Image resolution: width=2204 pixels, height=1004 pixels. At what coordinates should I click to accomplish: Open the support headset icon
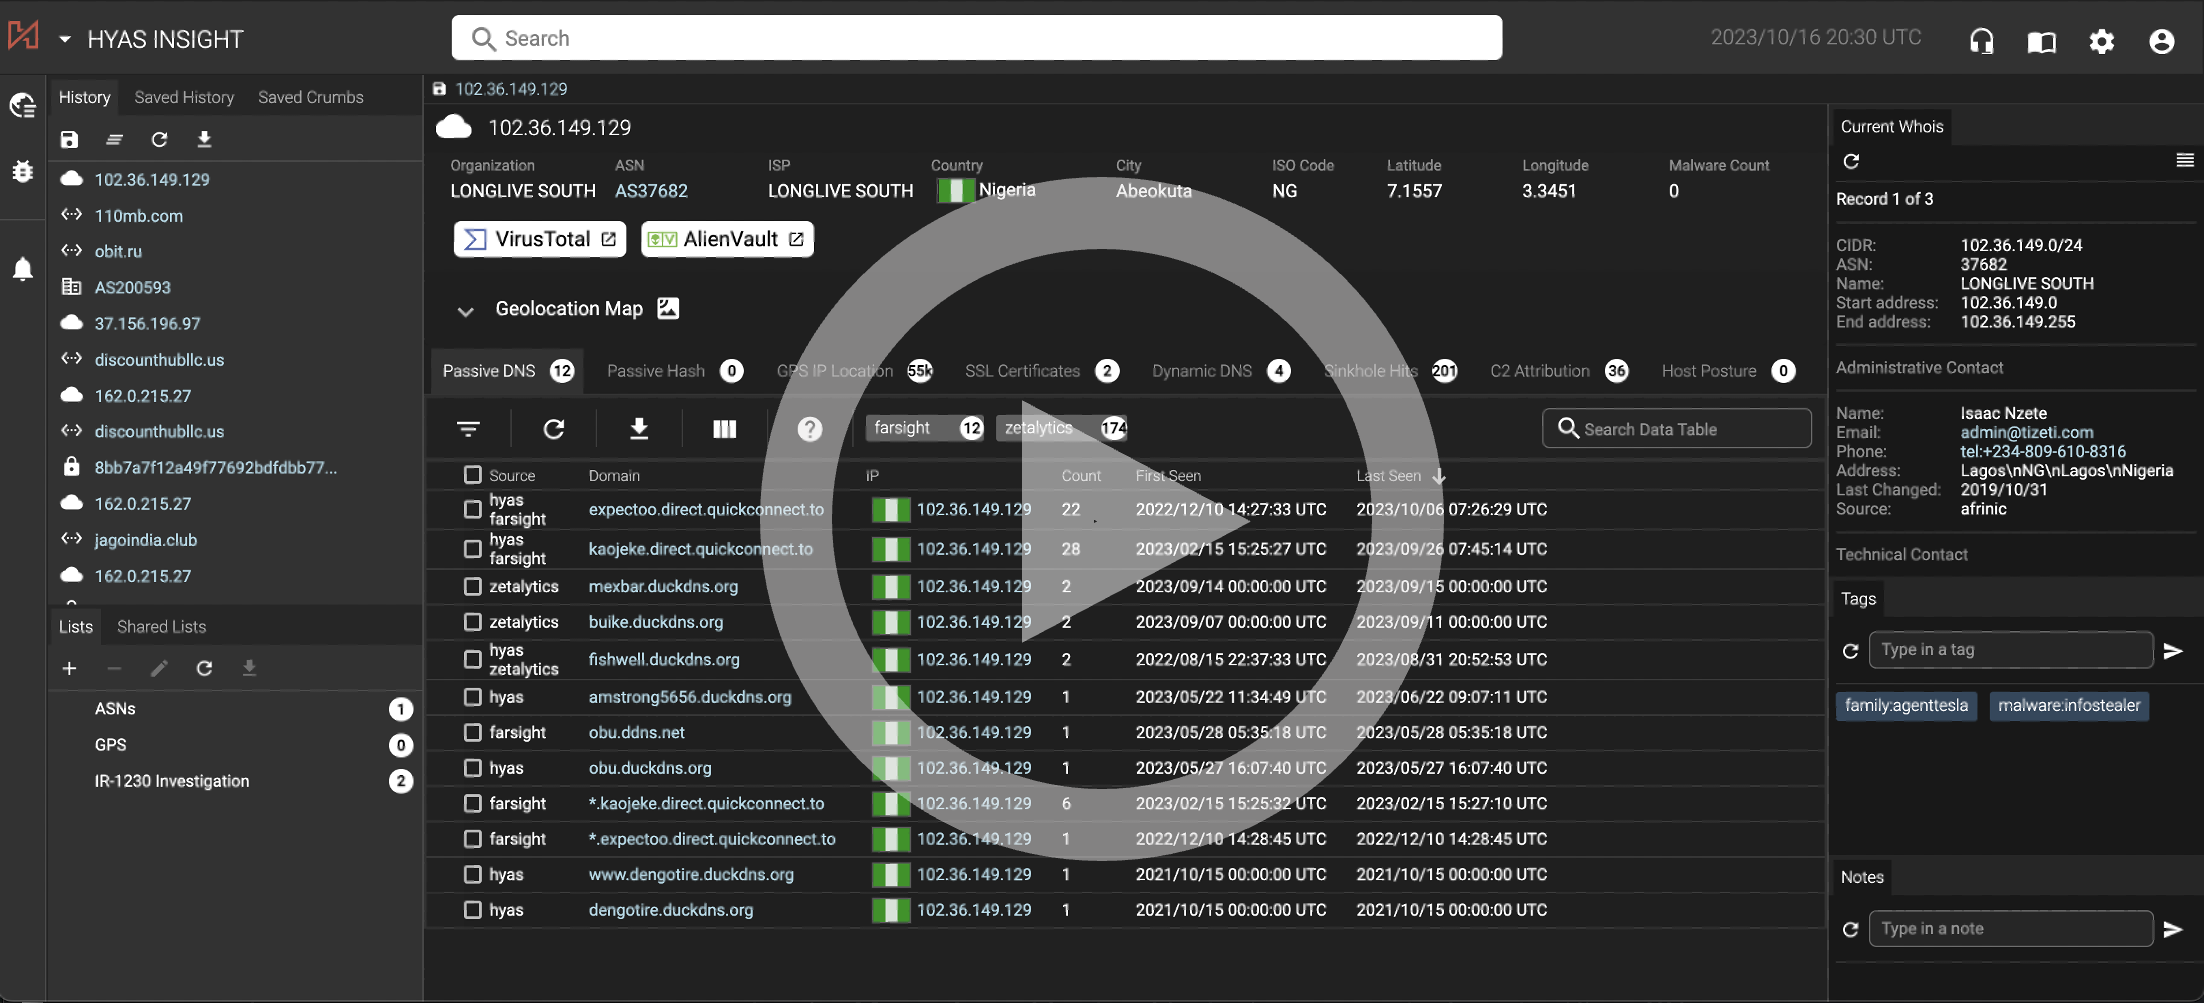(1981, 41)
